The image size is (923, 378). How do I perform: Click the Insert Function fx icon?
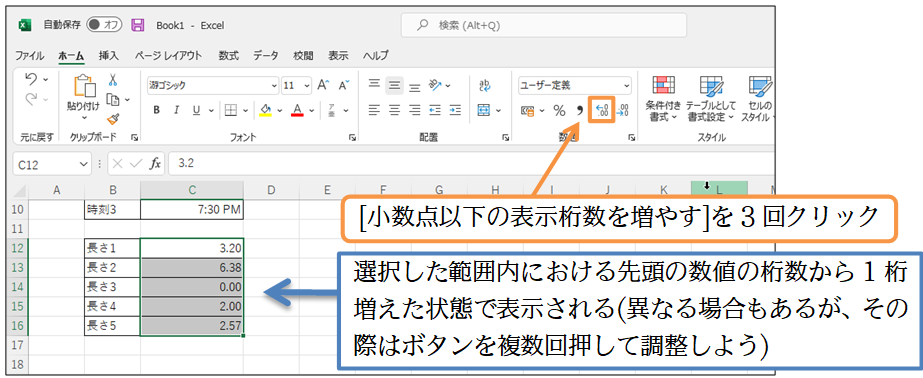(x=155, y=164)
